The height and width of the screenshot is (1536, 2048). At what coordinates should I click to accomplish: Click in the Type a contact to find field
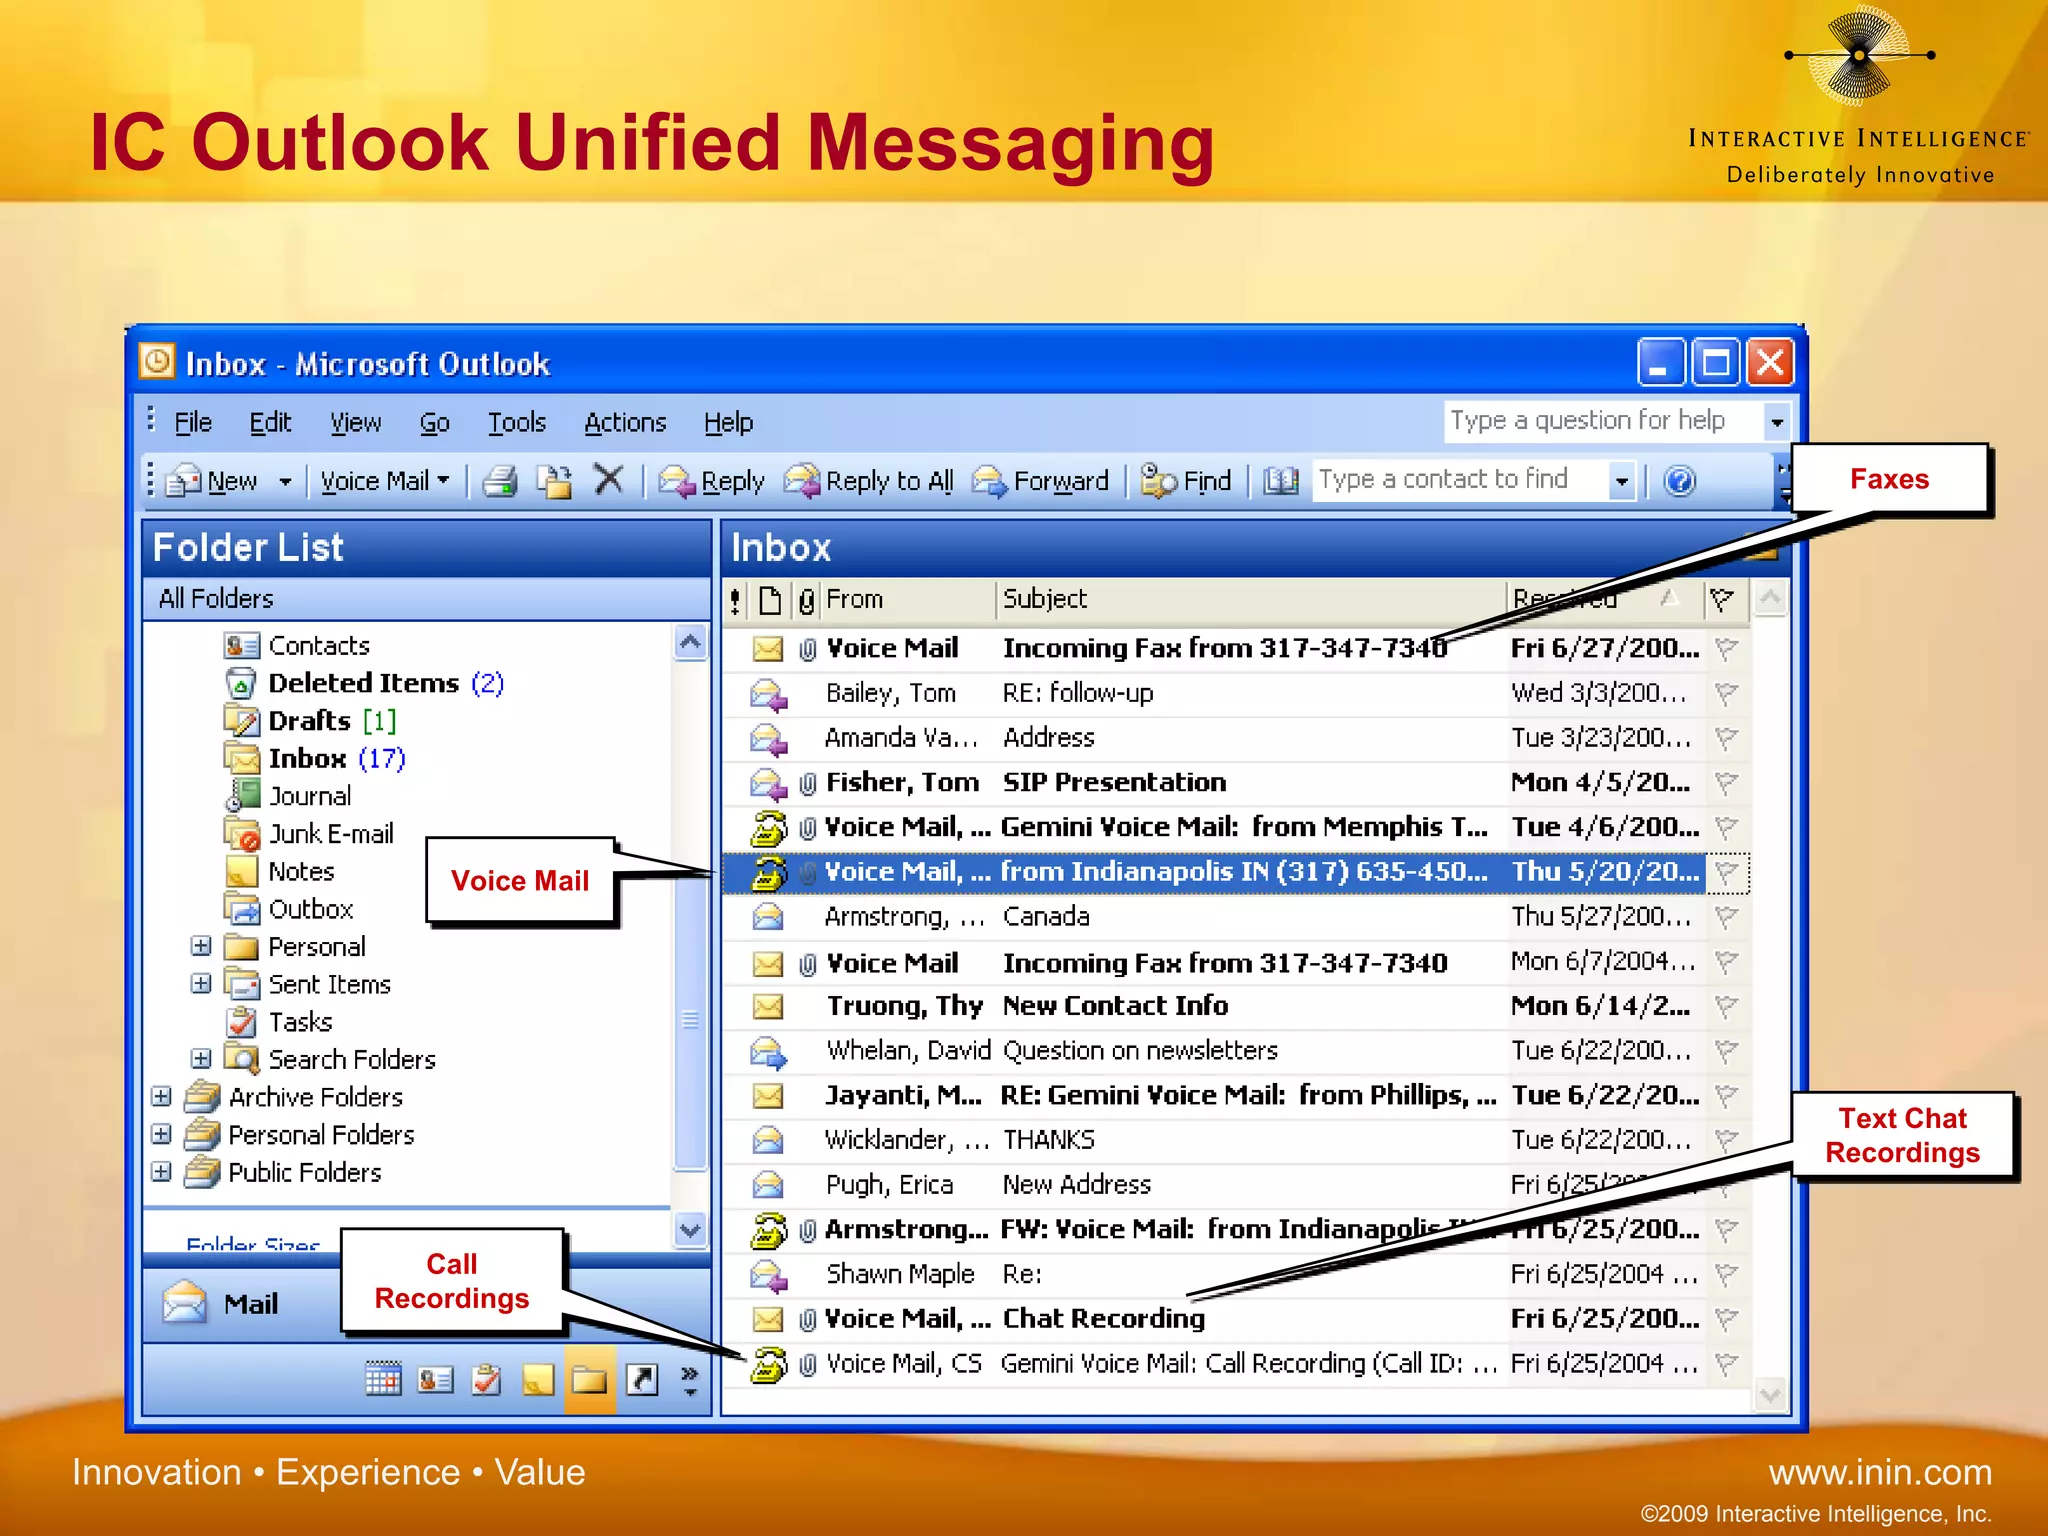pyautogui.click(x=1460, y=480)
